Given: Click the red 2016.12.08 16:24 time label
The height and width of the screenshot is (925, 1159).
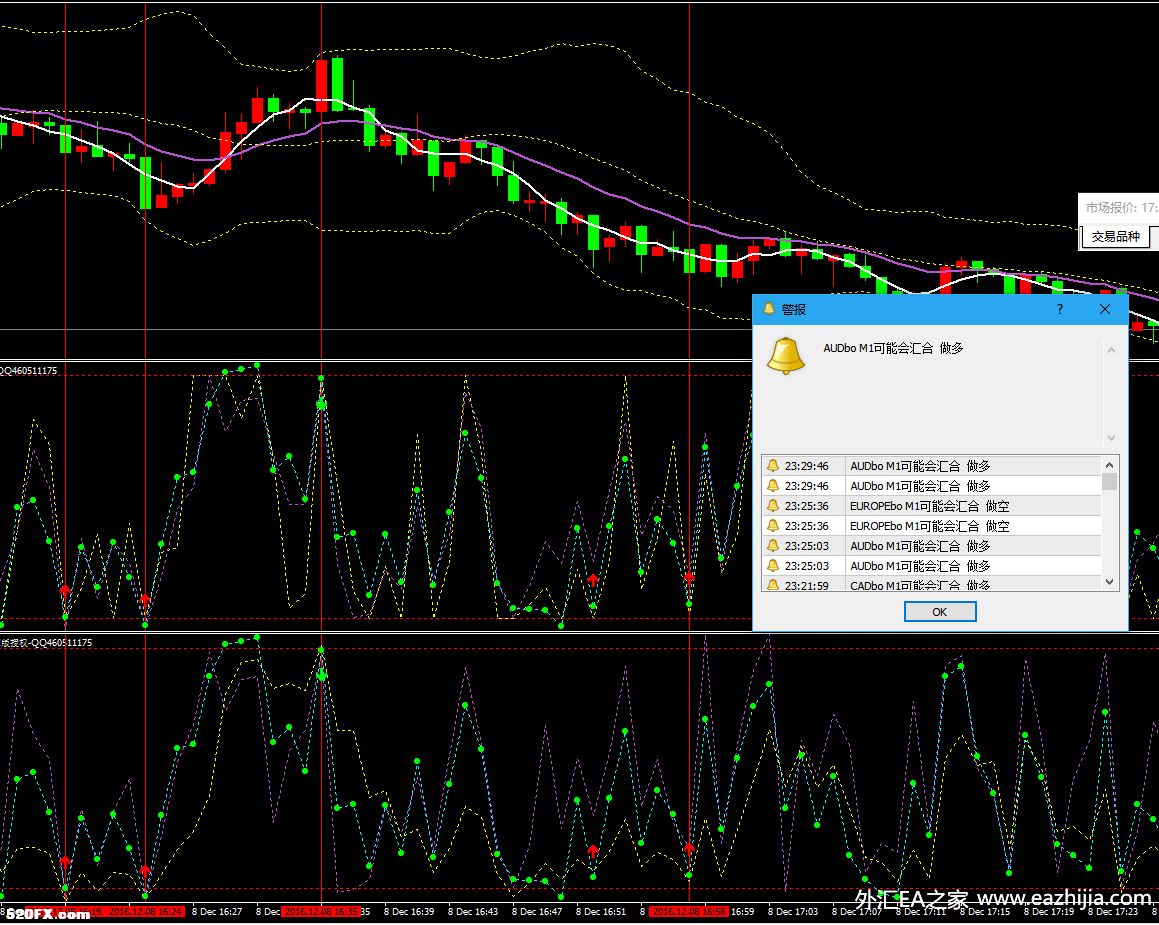Looking at the screenshot, I should tap(146, 912).
